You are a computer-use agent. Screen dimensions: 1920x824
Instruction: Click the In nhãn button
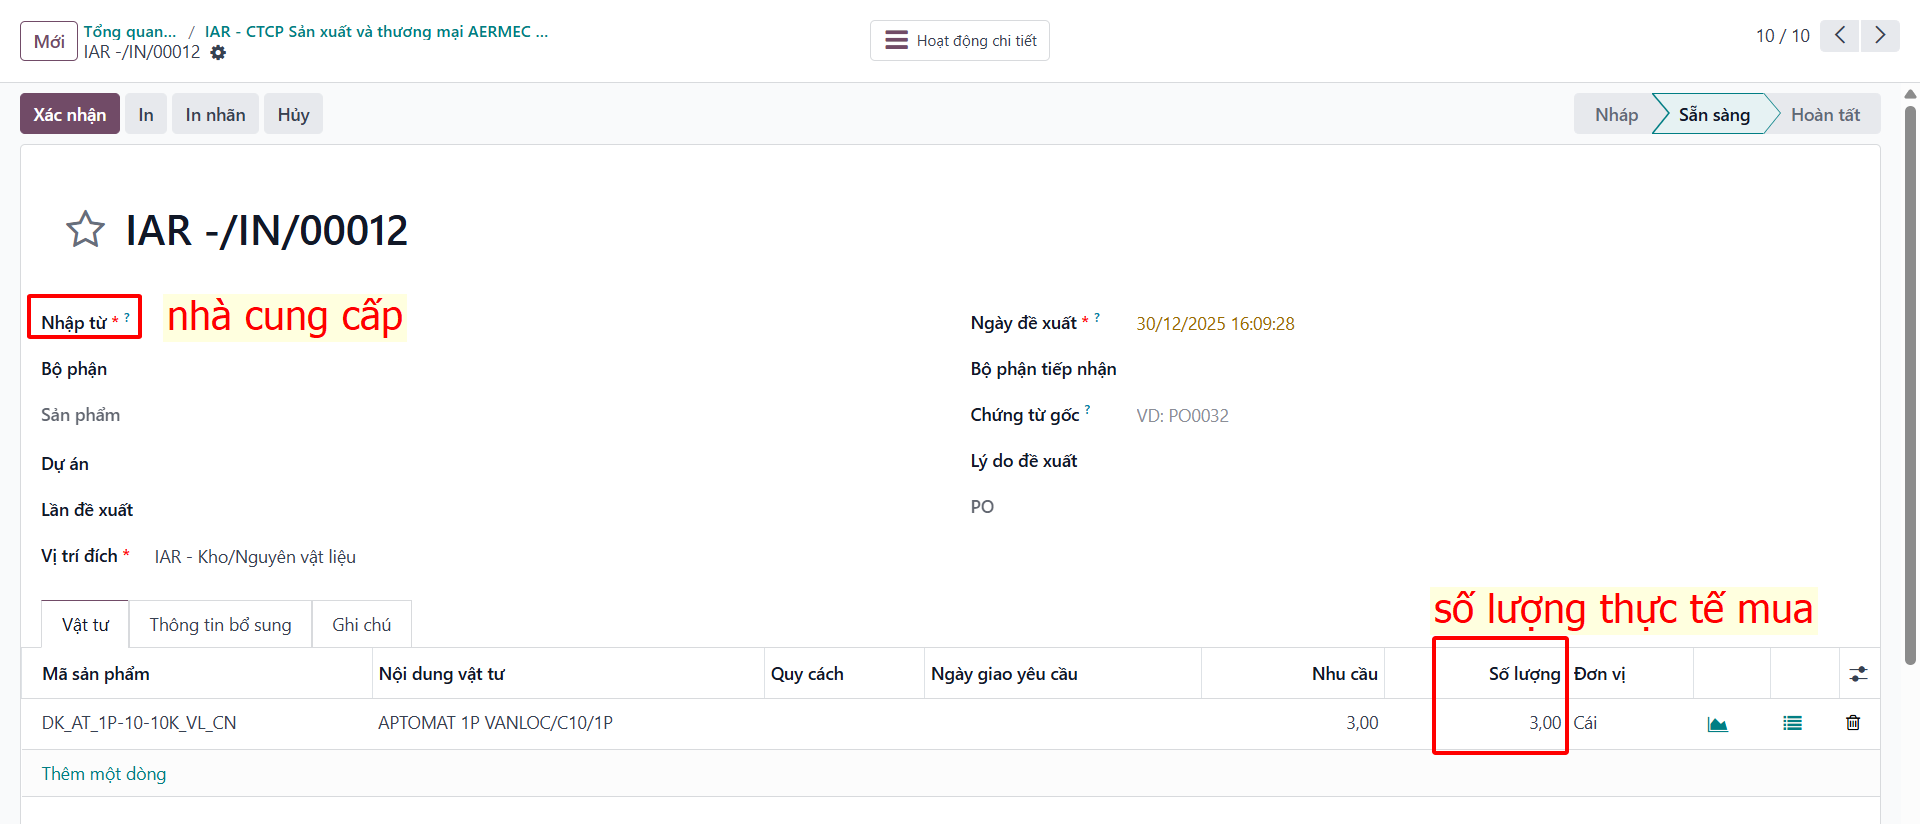pos(215,114)
